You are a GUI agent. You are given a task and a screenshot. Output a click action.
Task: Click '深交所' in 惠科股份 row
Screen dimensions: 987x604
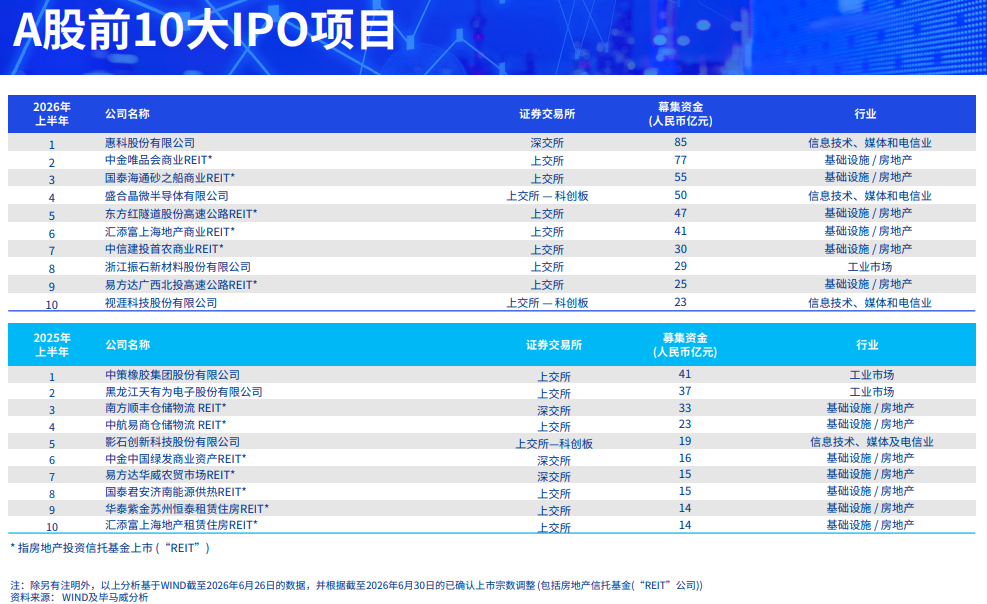pyautogui.click(x=547, y=143)
